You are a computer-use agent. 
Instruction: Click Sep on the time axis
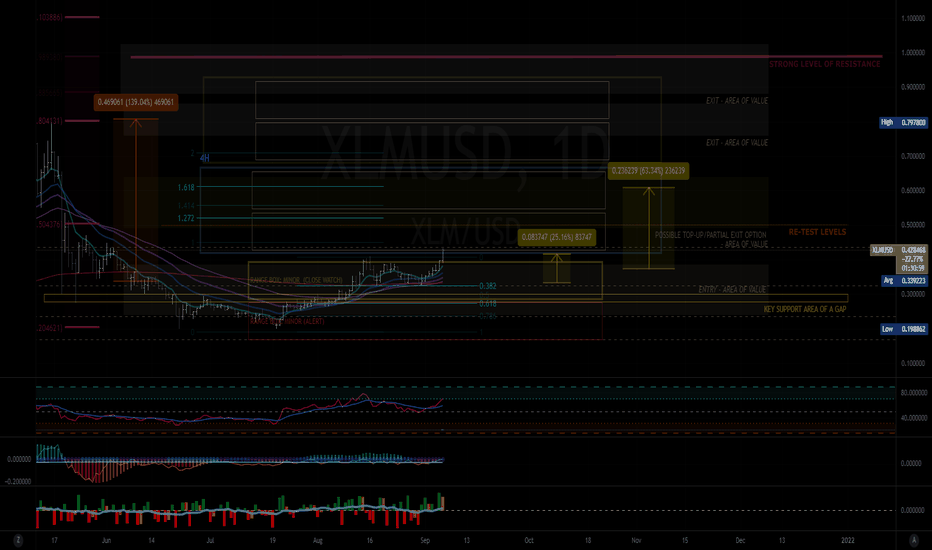[425, 540]
